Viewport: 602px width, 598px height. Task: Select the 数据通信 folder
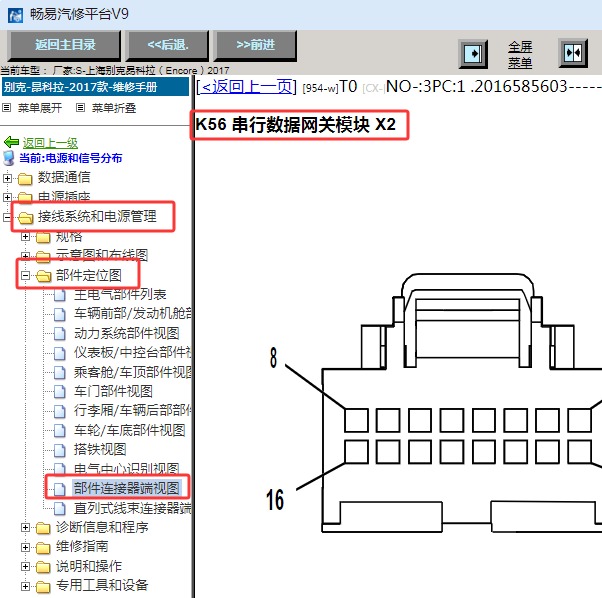pyautogui.click(x=64, y=177)
